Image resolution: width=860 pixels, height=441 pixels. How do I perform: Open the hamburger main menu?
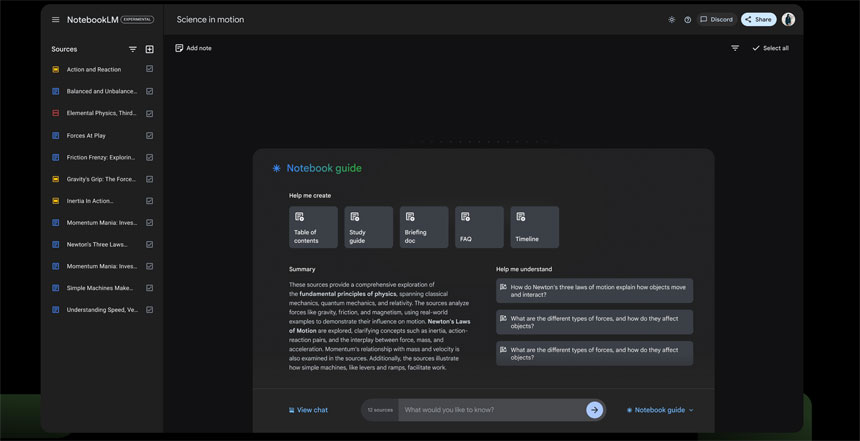55,20
